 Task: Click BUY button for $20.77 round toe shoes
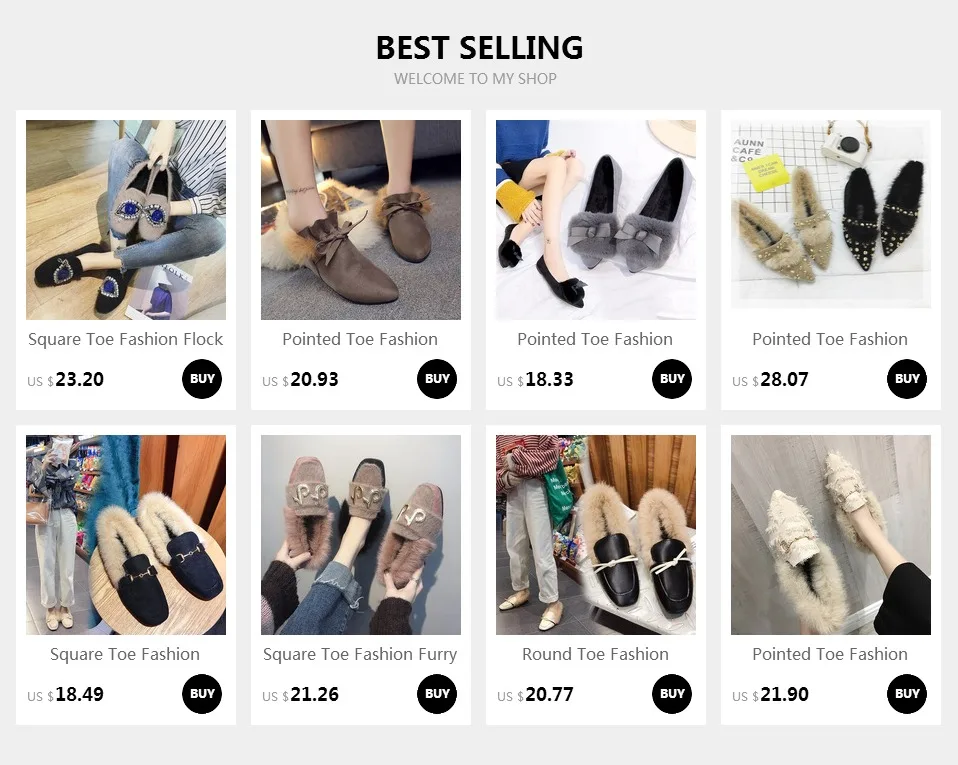[x=671, y=694]
